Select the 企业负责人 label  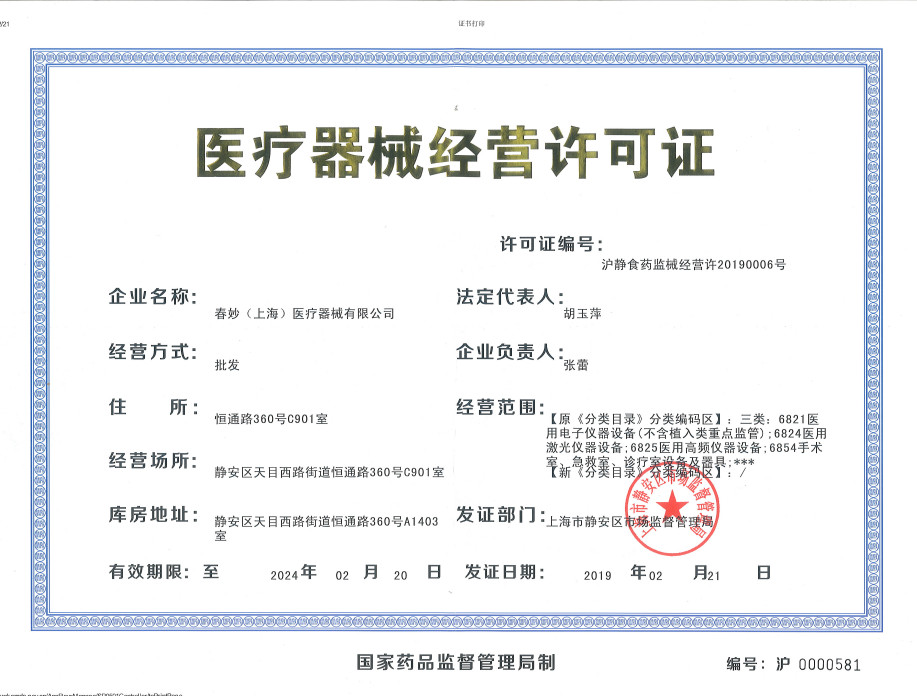click(x=510, y=352)
